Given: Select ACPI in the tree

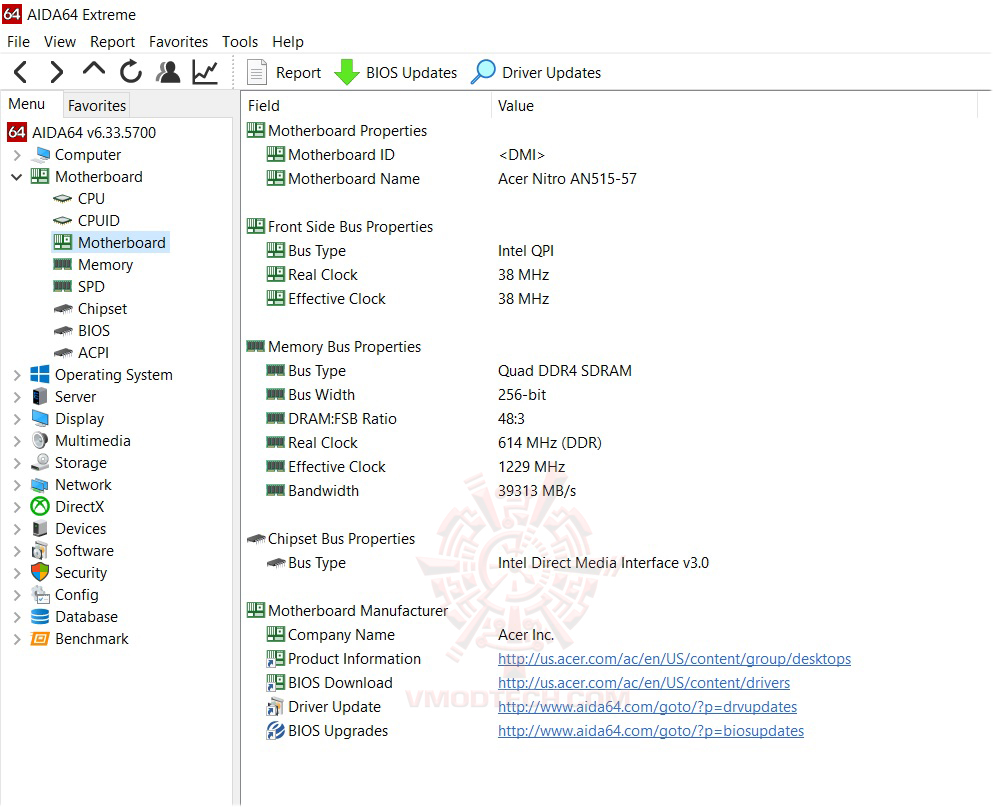Looking at the screenshot, I should 93,353.
